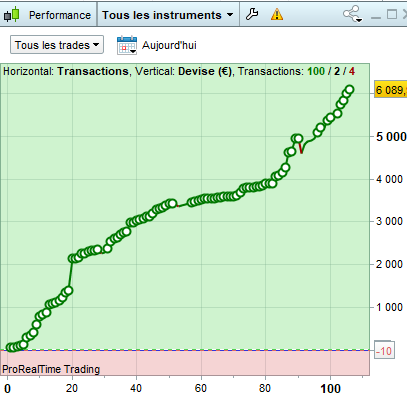Click the 5 000 vertical axis label
407x396 pixels.
click(391, 137)
